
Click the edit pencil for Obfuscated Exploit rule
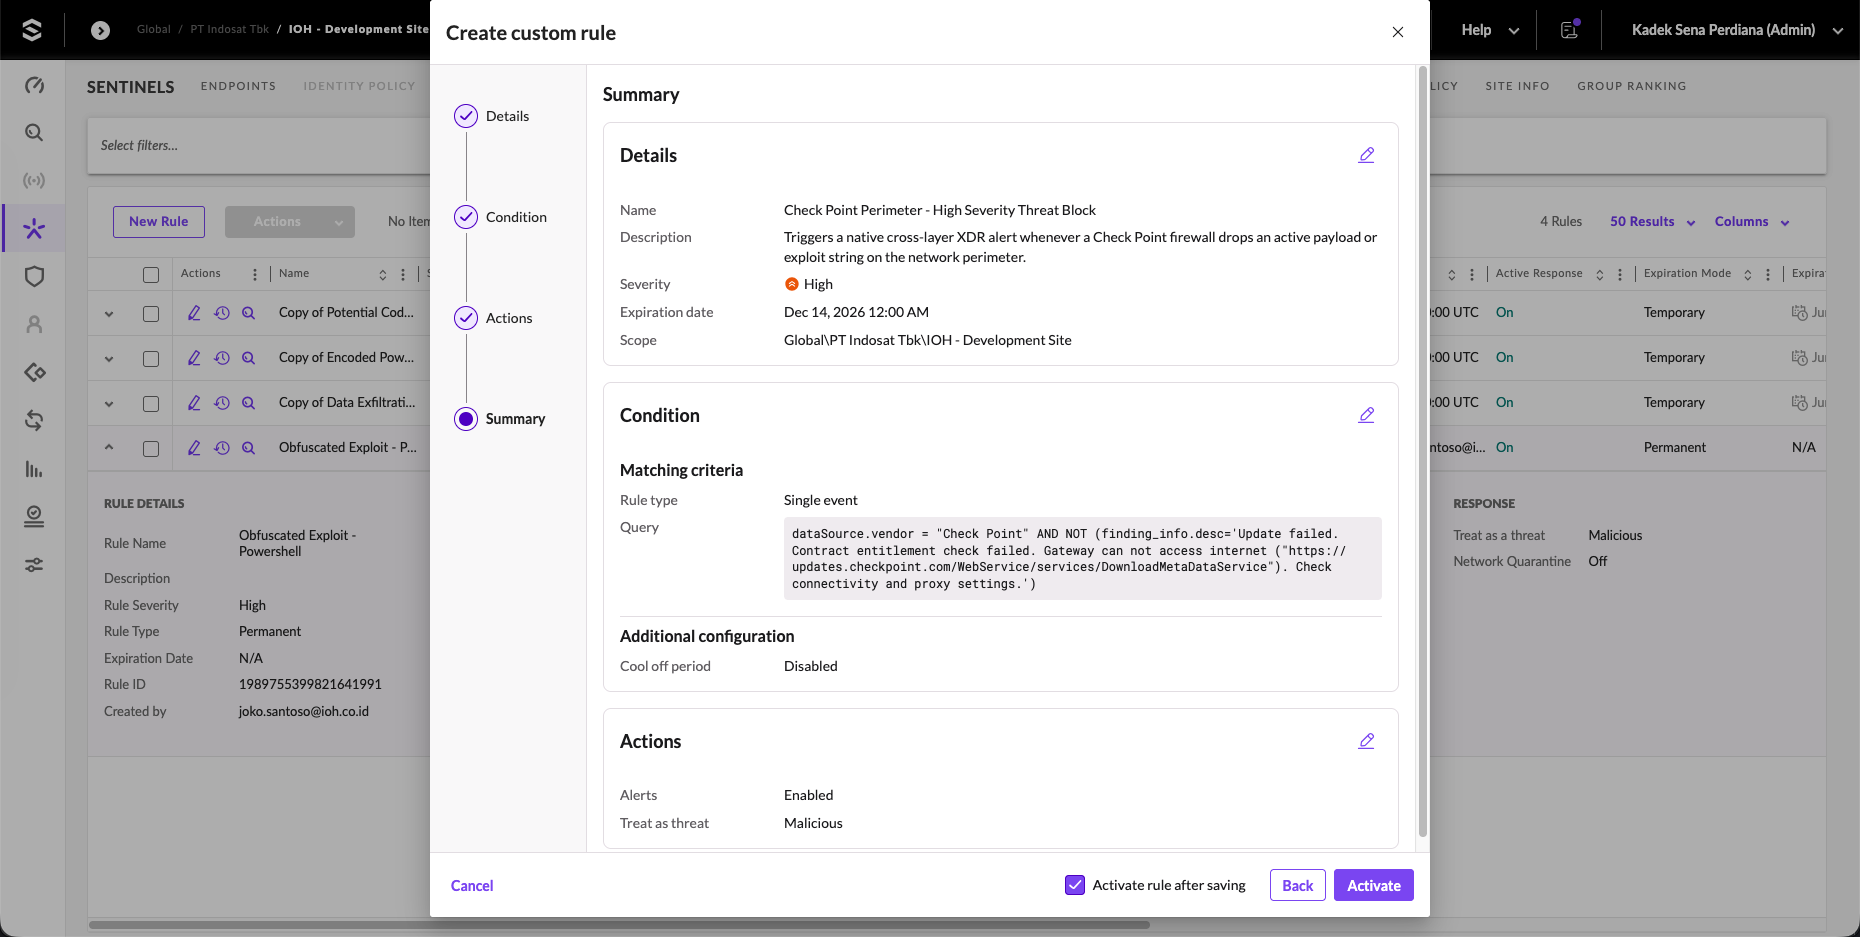tap(194, 448)
